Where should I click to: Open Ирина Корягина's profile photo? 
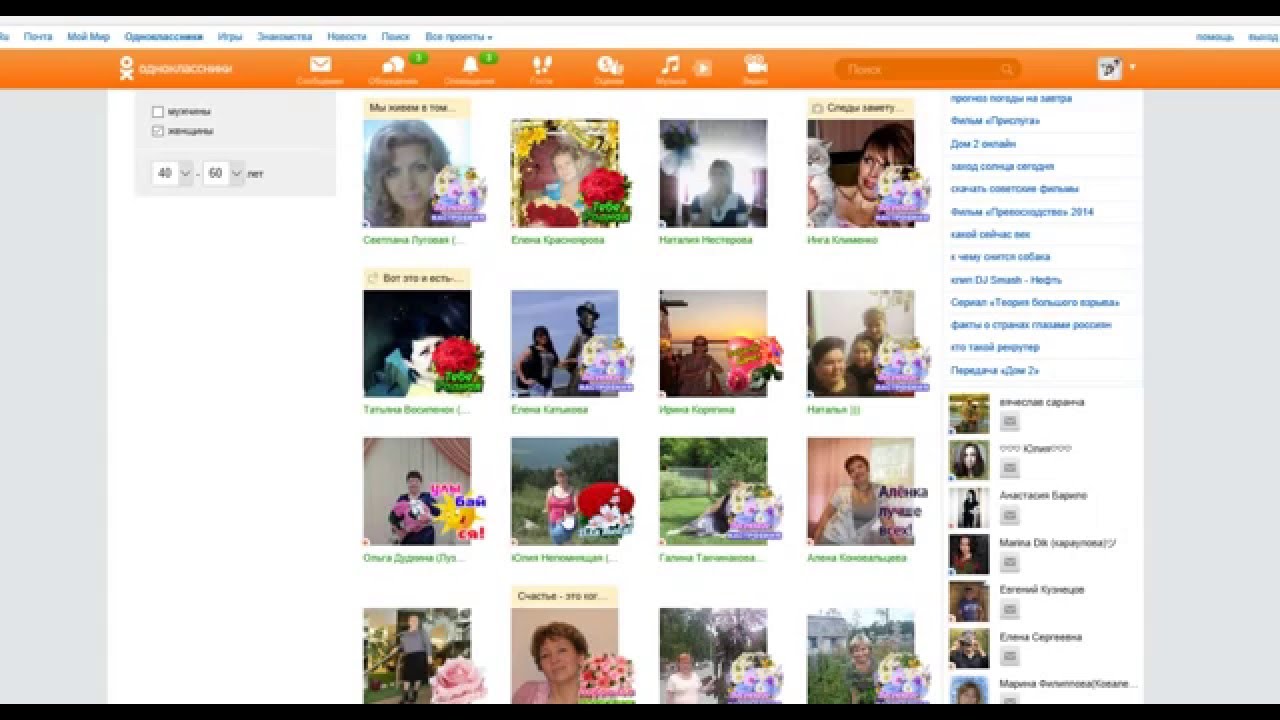(x=713, y=344)
